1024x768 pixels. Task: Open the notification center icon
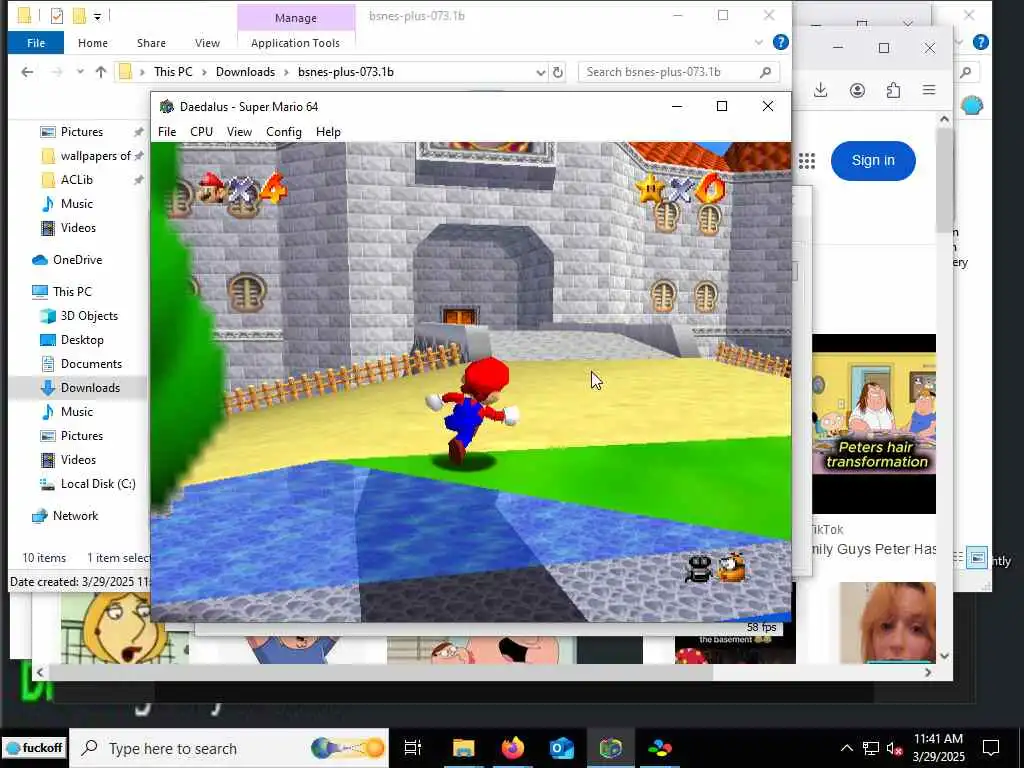click(991, 748)
